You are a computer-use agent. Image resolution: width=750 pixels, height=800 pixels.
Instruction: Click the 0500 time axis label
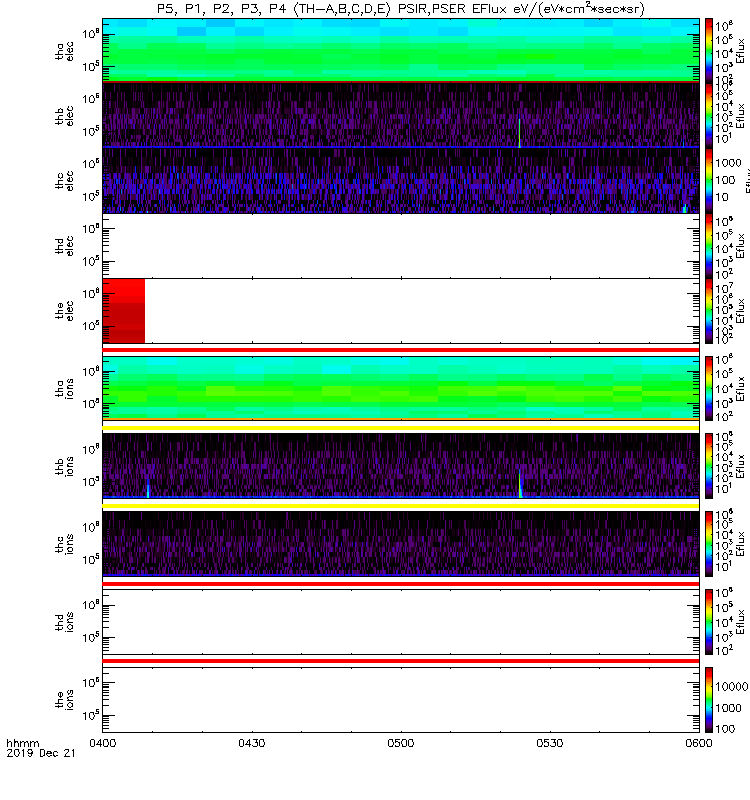tap(401, 743)
